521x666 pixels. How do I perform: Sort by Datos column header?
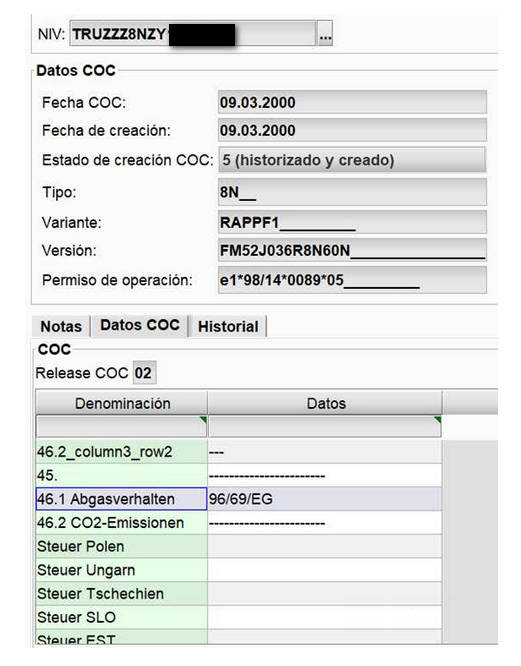[x=325, y=403]
